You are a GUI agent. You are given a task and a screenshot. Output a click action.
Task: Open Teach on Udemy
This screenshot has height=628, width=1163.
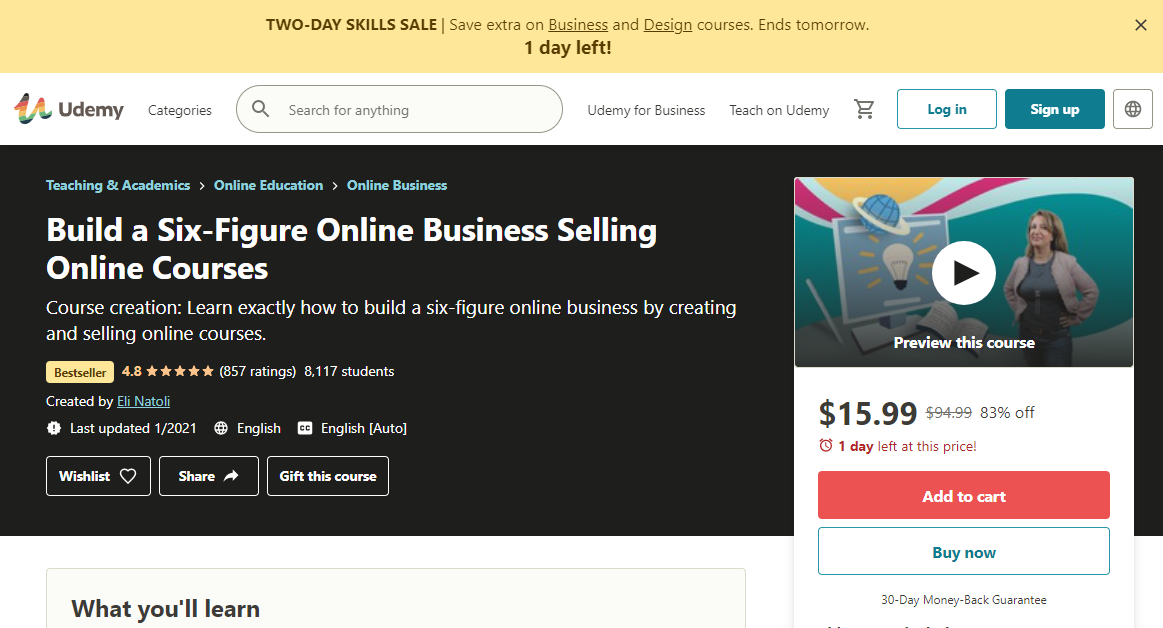(779, 110)
